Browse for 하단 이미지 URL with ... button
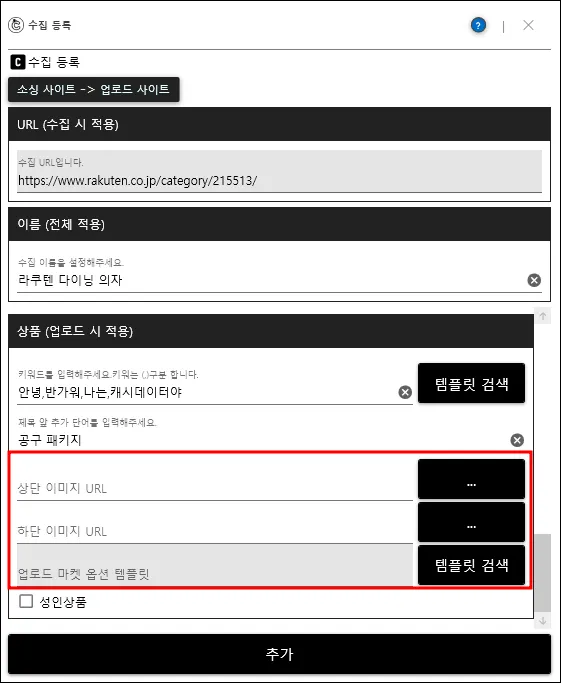This screenshot has height=683, width=561. click(x=471, y=522)
